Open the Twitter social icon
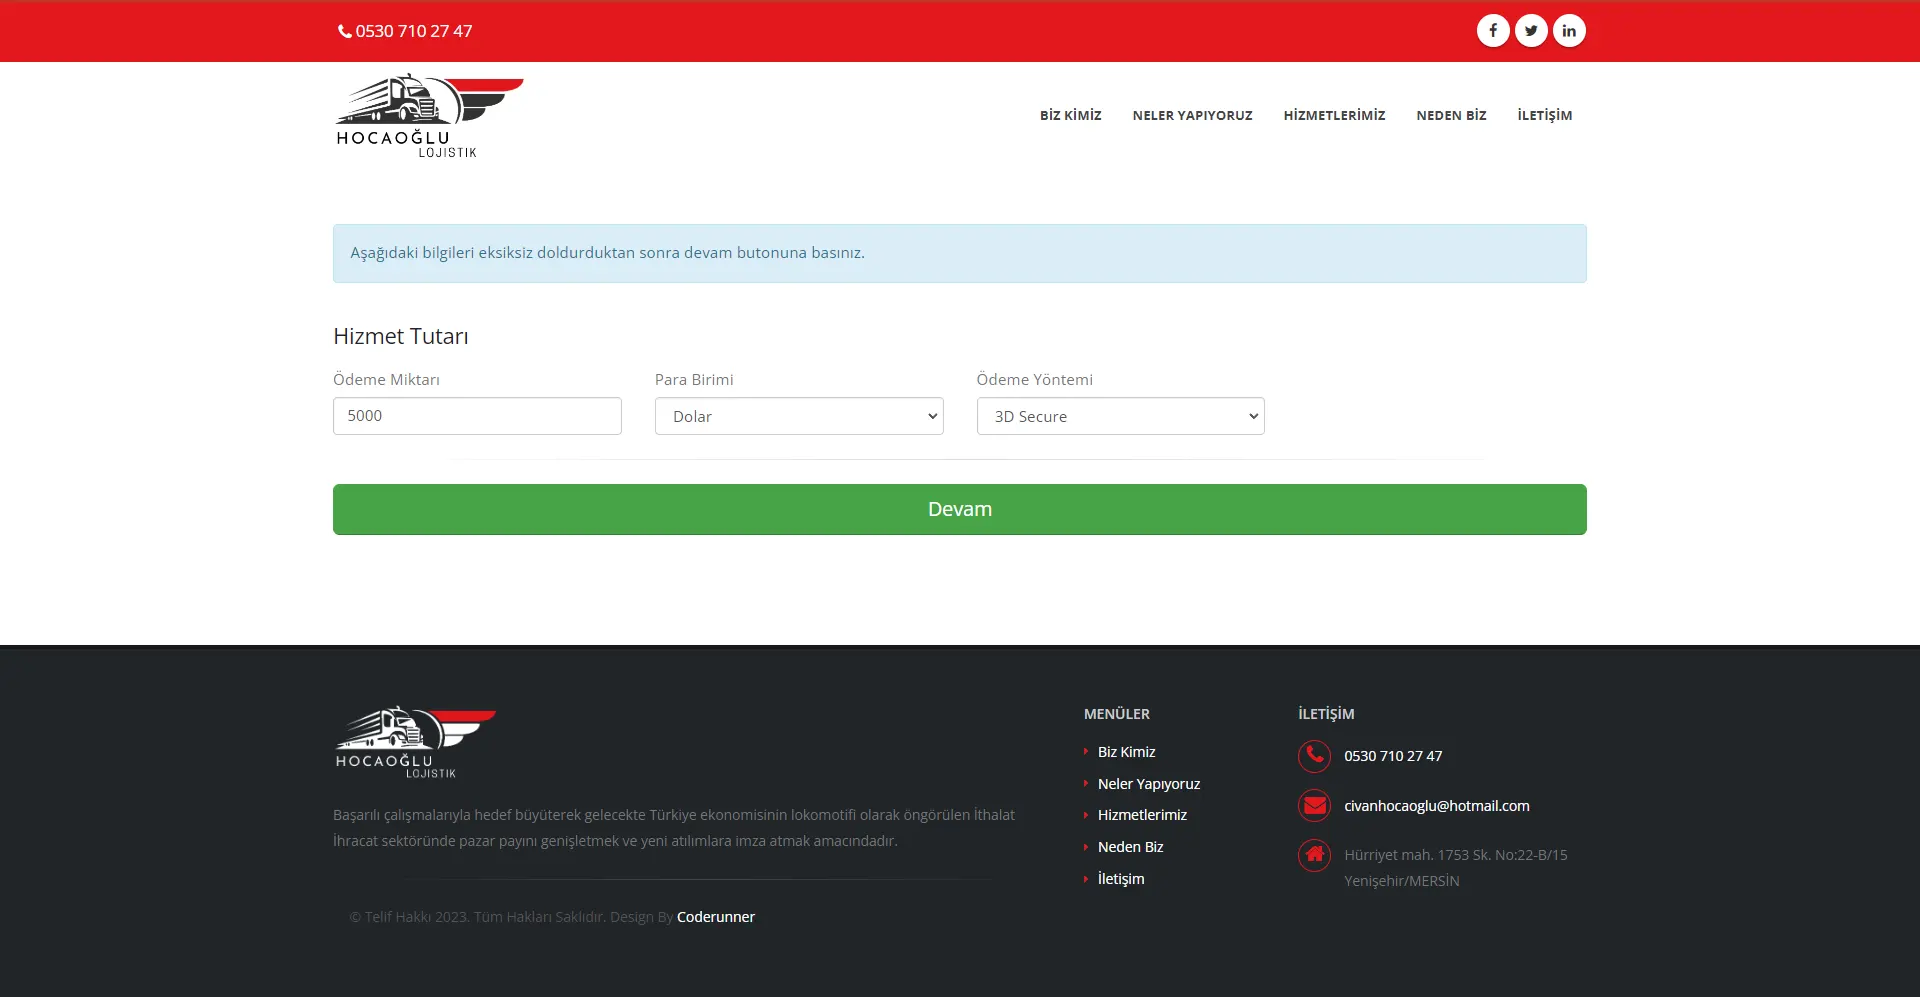Image resolution: width=1920 pixels, height=997 pixels. point(1531,31)
